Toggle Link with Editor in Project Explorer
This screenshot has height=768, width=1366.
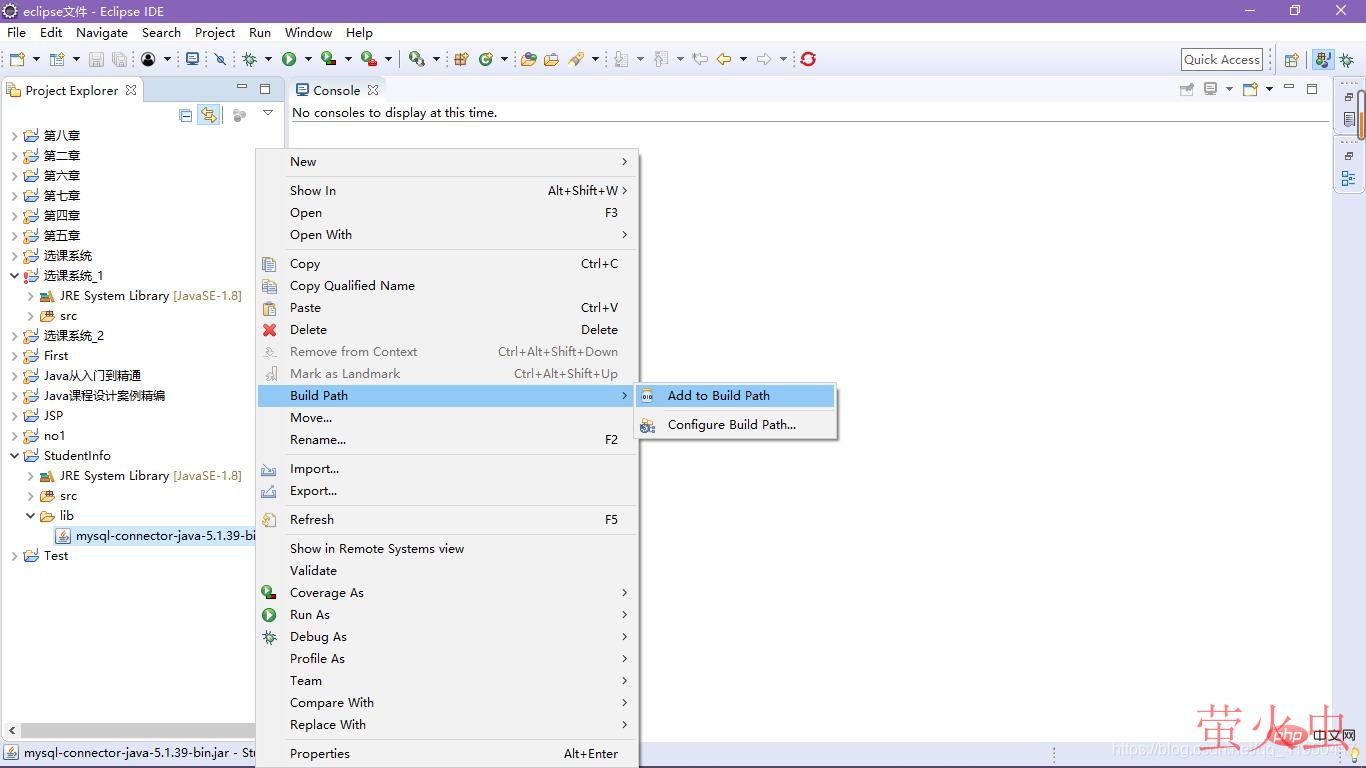pyautogui.click(x=208, y=115)
